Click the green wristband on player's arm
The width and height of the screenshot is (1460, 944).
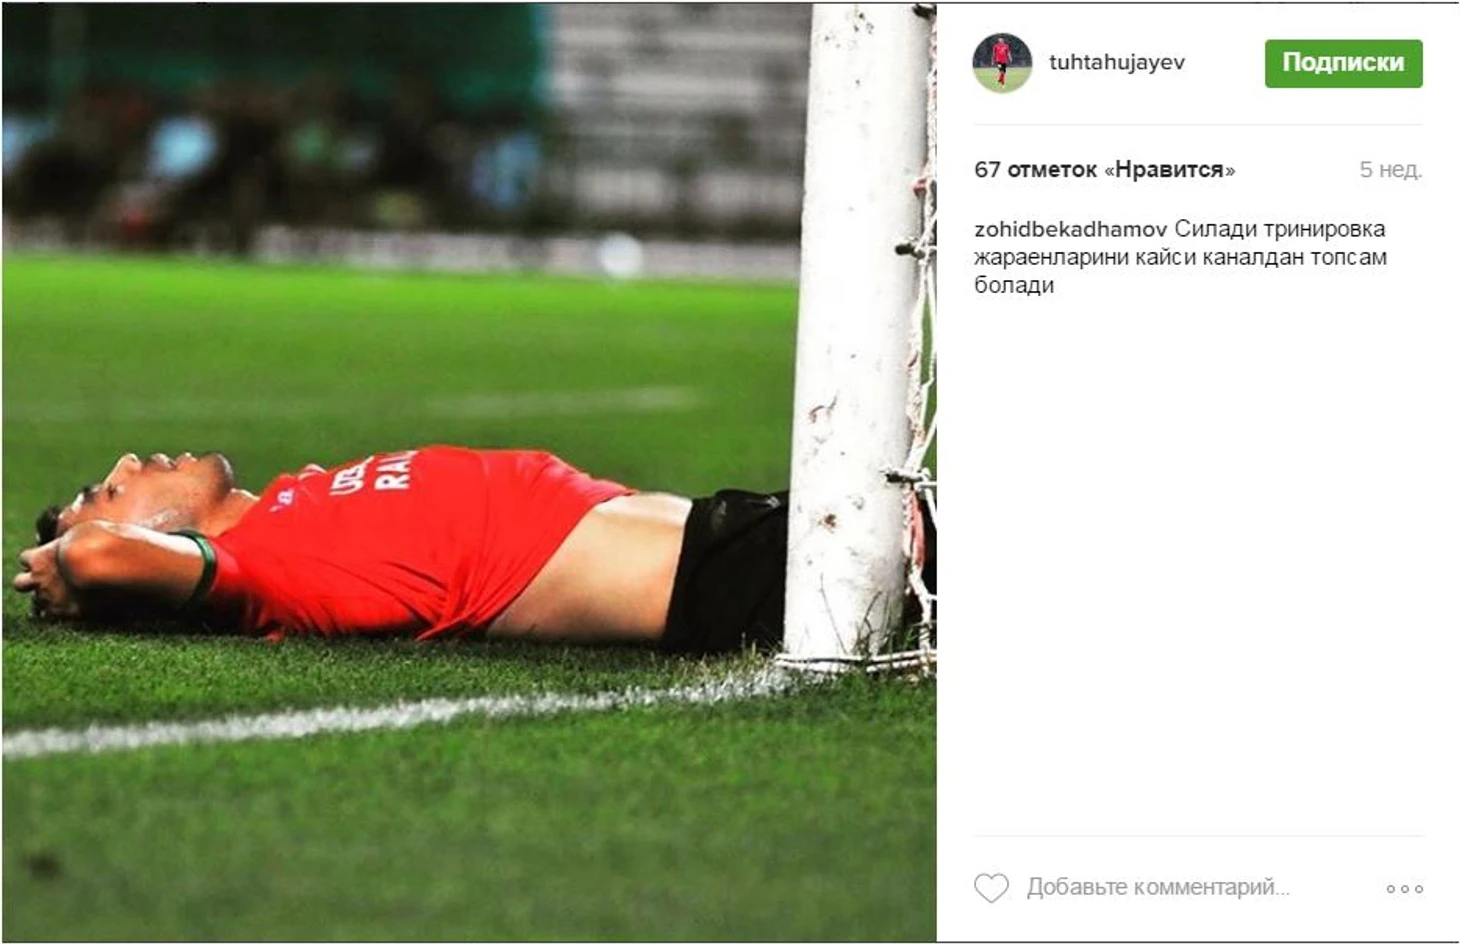point(203,564)
